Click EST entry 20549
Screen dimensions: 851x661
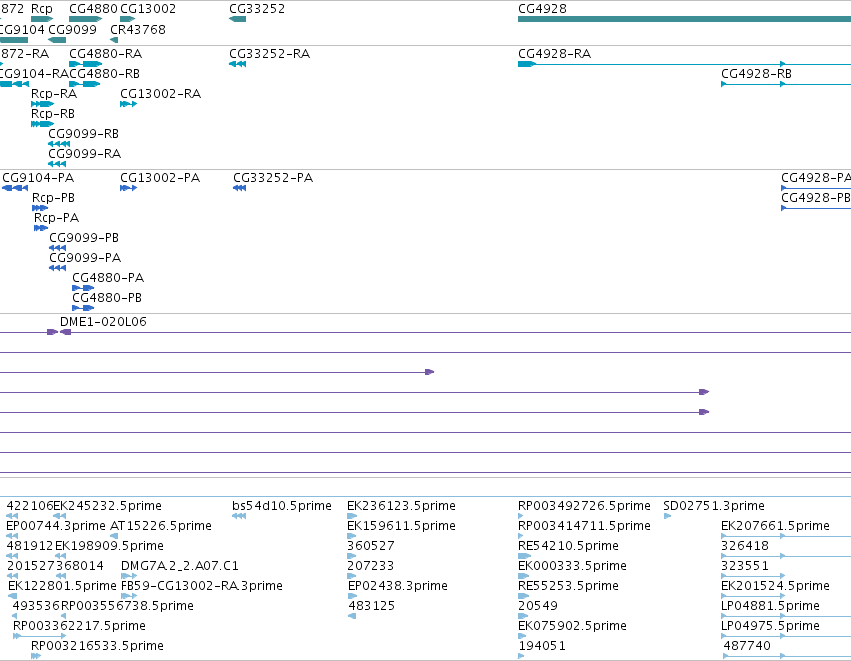point(538,606)
